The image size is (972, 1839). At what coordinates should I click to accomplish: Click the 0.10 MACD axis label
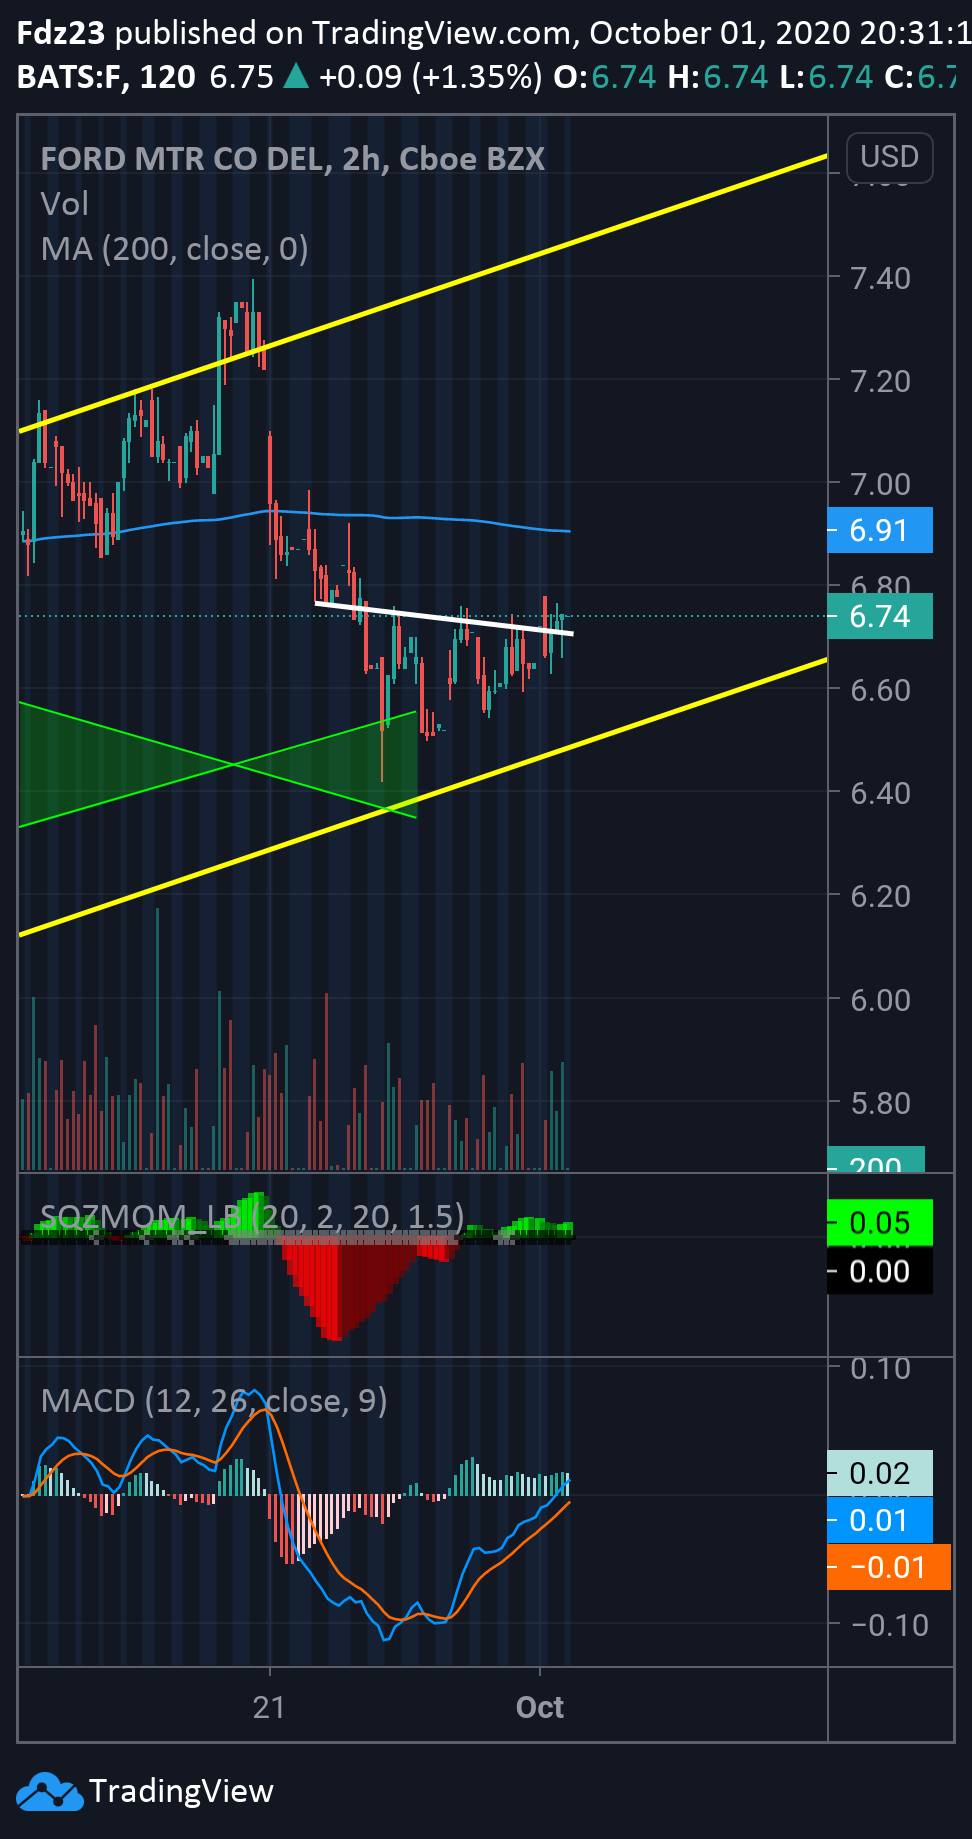click(880, 1368)
